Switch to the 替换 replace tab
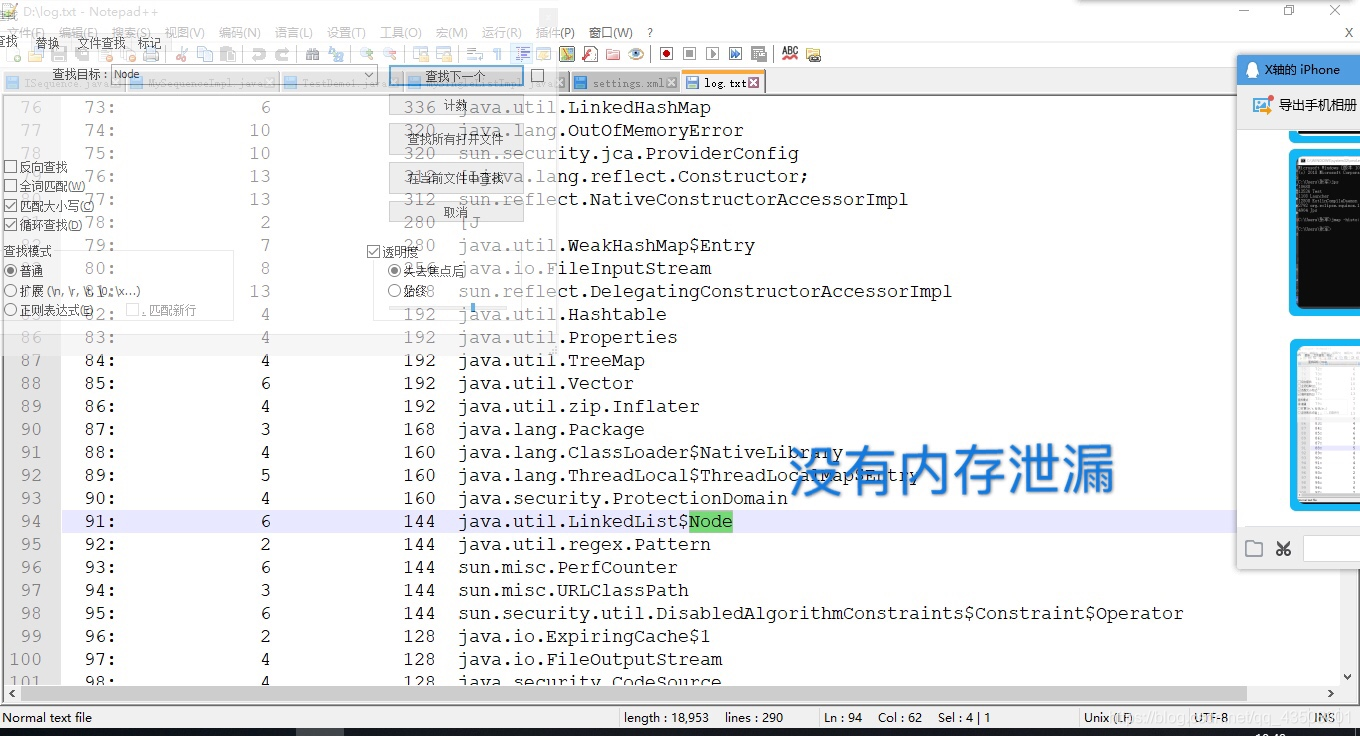The height and width of the screenshot is (736, 1360). click(x=47, y=43)
